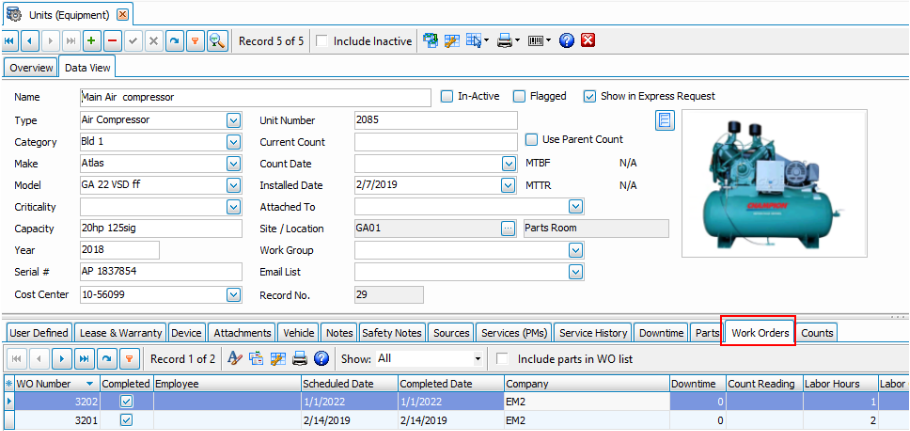Expand the Criticality dropdown
The image size is (910, 431).
(233, 207)
